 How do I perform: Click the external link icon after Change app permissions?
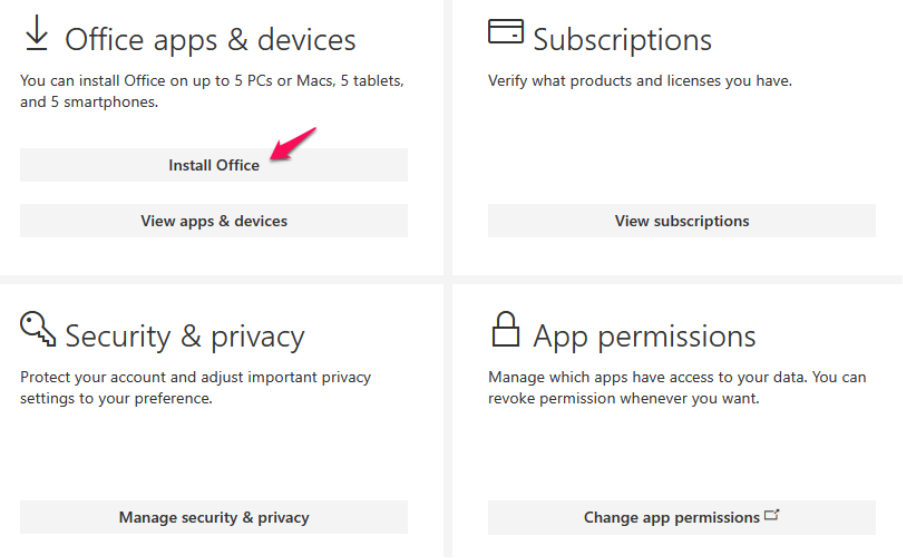pos(771,516)
